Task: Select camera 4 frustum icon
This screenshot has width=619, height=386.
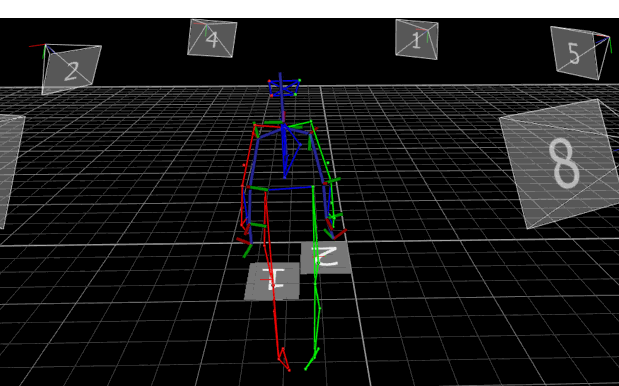Action: click(212, 38)
